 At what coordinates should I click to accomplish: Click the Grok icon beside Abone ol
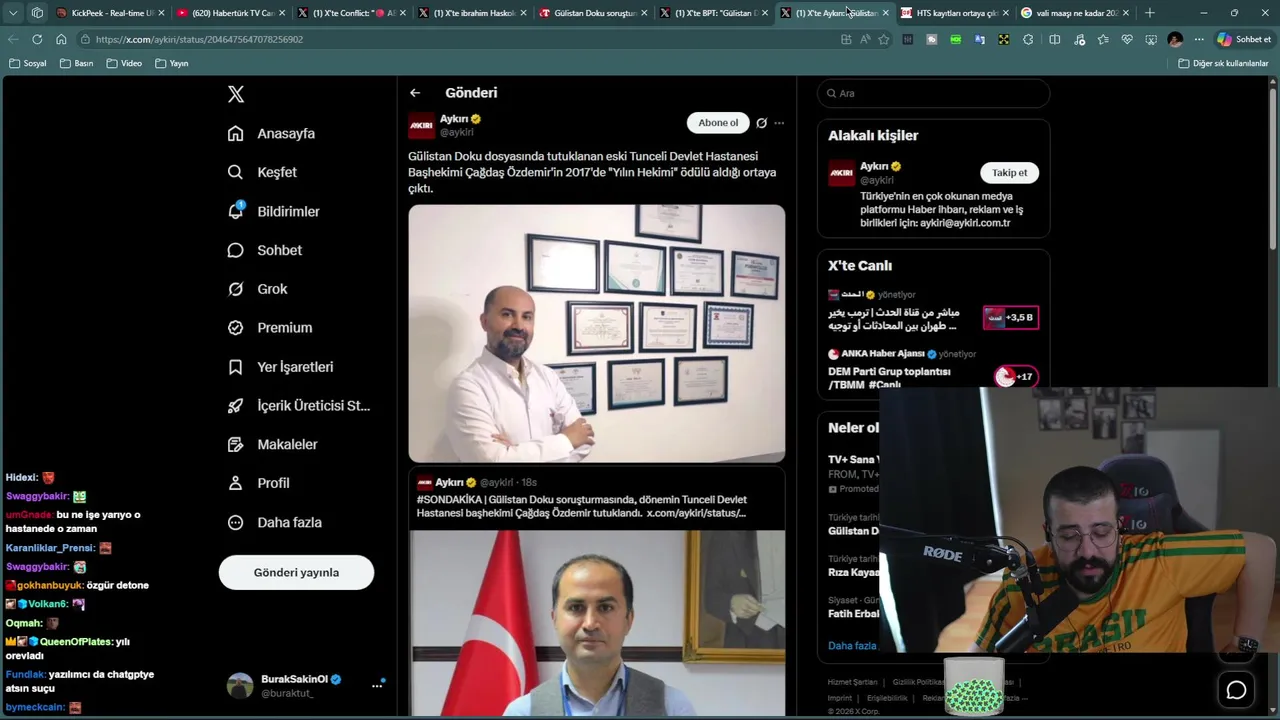(x=761, y=123)
